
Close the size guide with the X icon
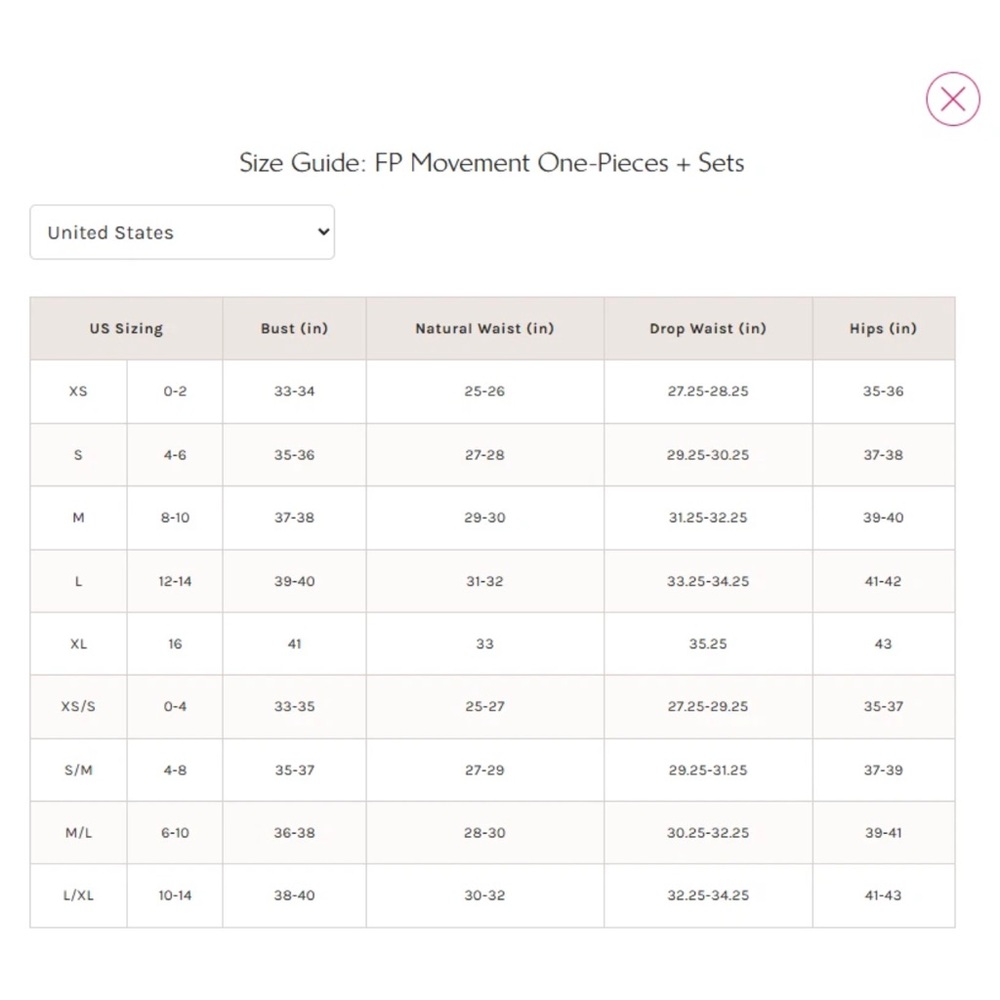953,99
